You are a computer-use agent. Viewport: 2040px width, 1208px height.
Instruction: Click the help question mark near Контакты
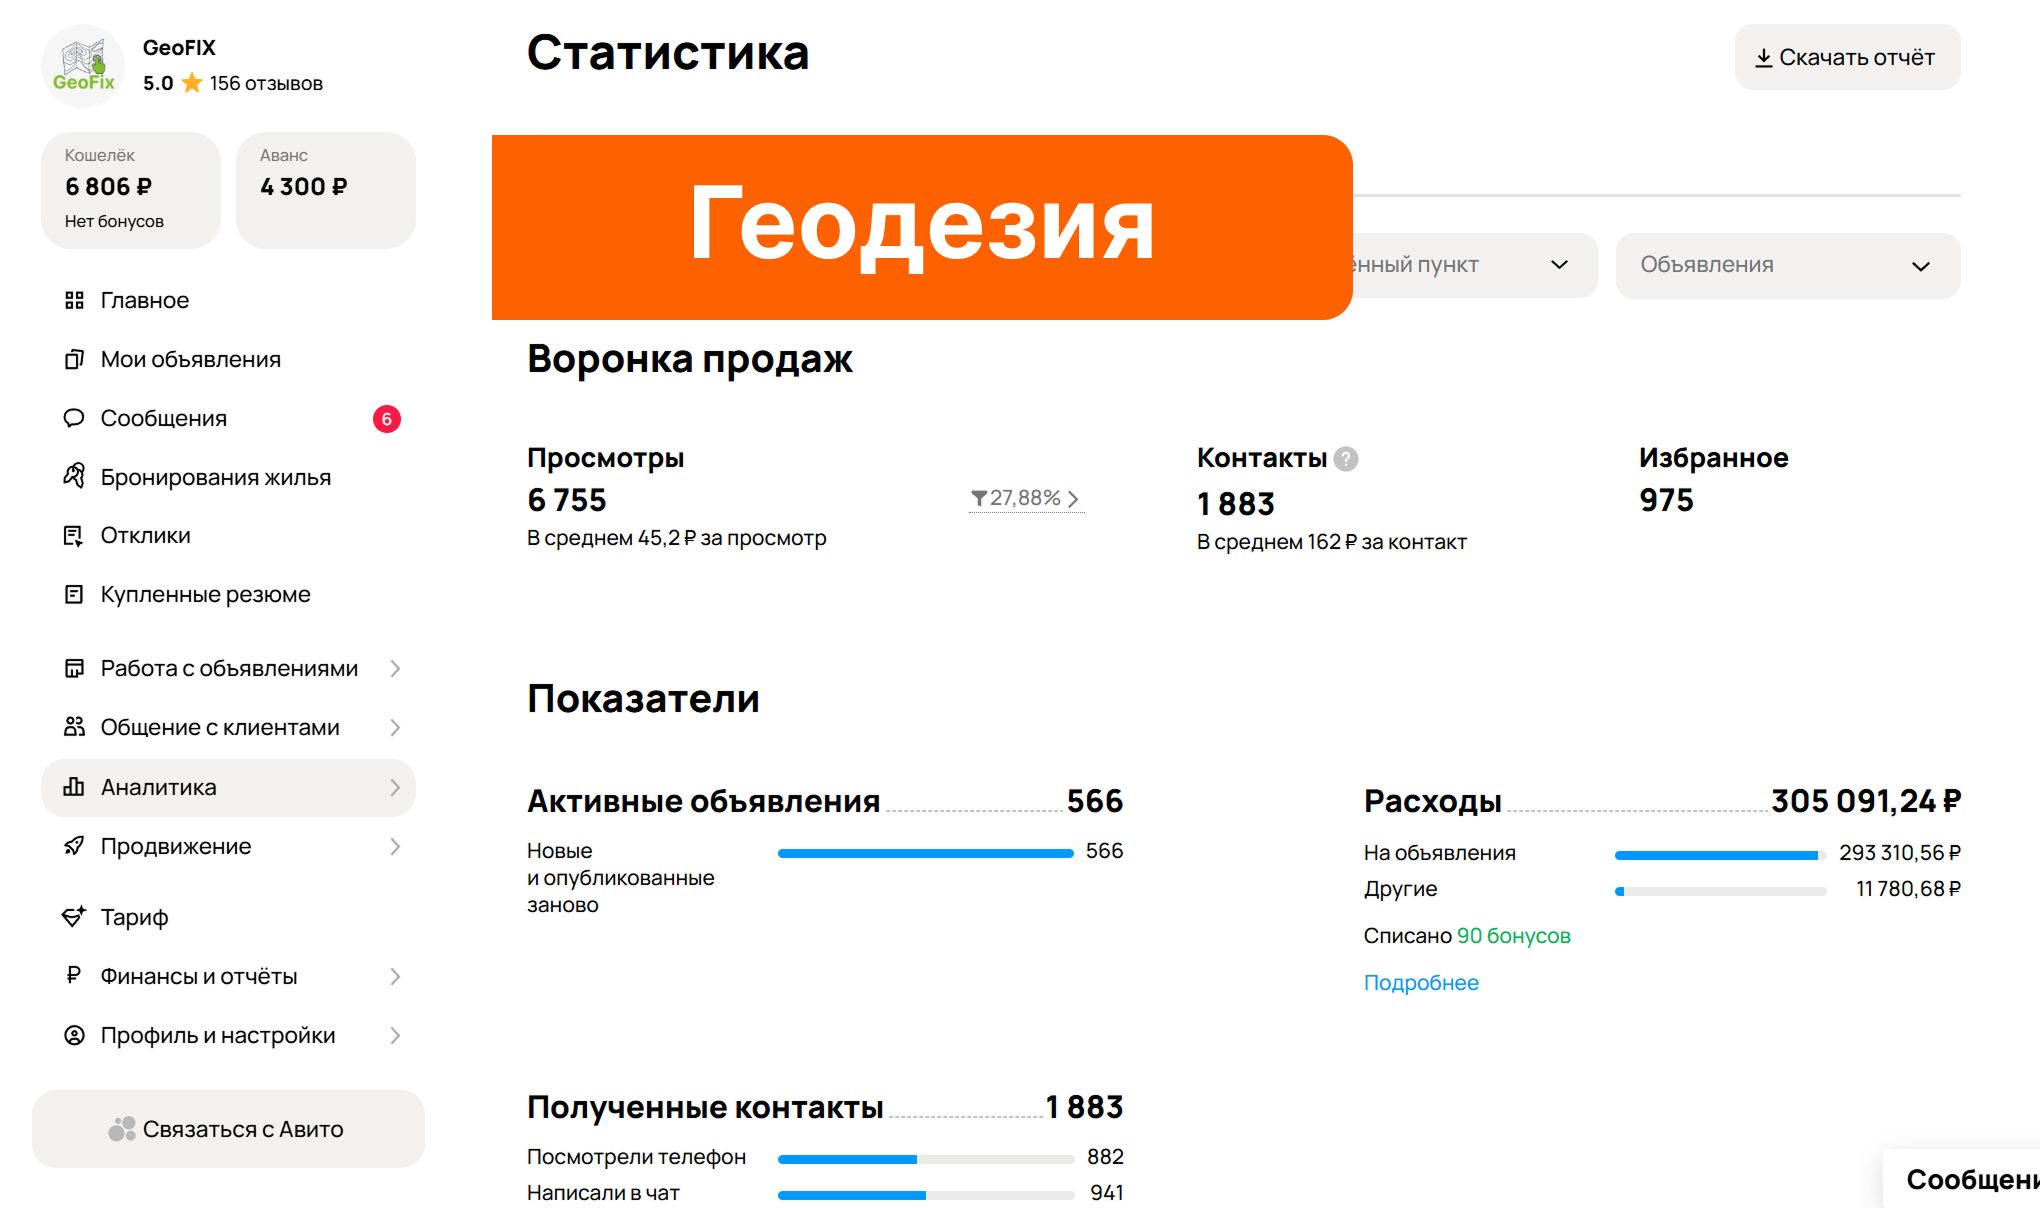tap(1346, 458)
